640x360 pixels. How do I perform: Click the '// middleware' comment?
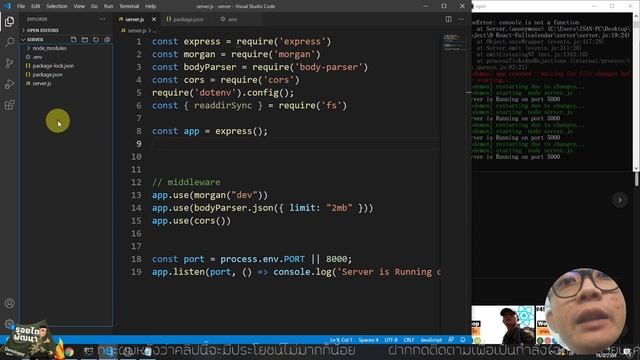(186, 182)
